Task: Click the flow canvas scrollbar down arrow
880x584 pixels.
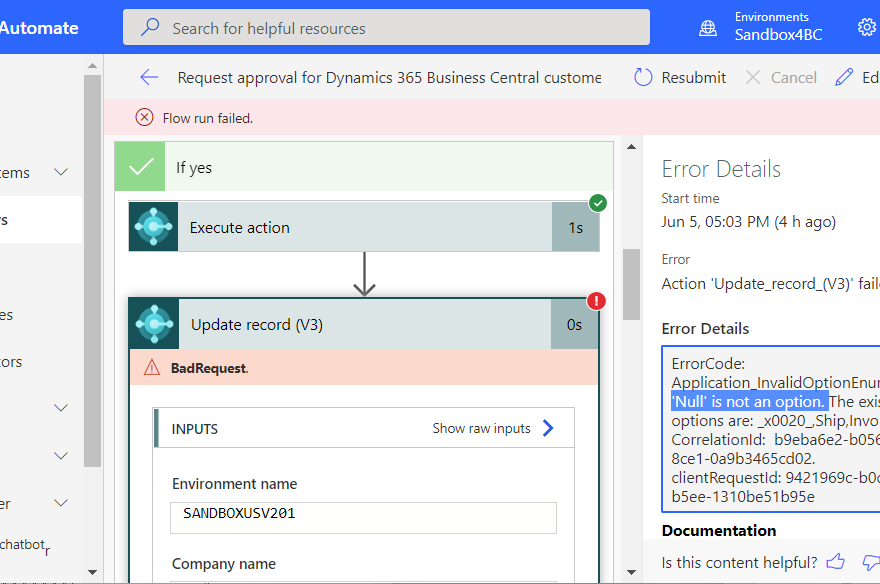Action: (x=631, y=572)
